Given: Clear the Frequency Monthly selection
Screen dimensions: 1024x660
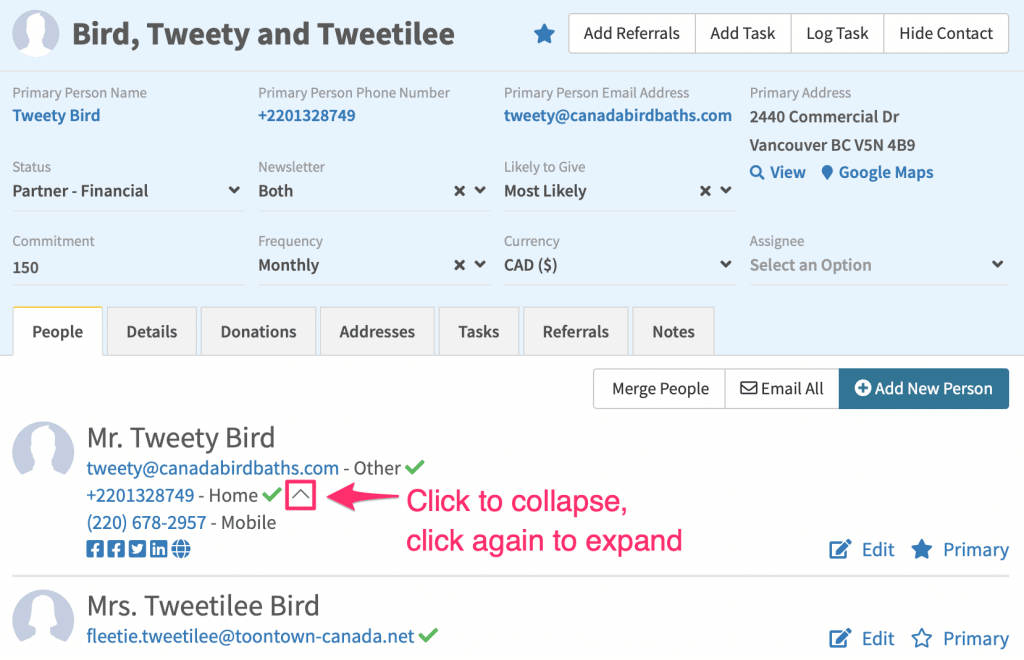Looking at the screenshot, I should click(460, 265).
